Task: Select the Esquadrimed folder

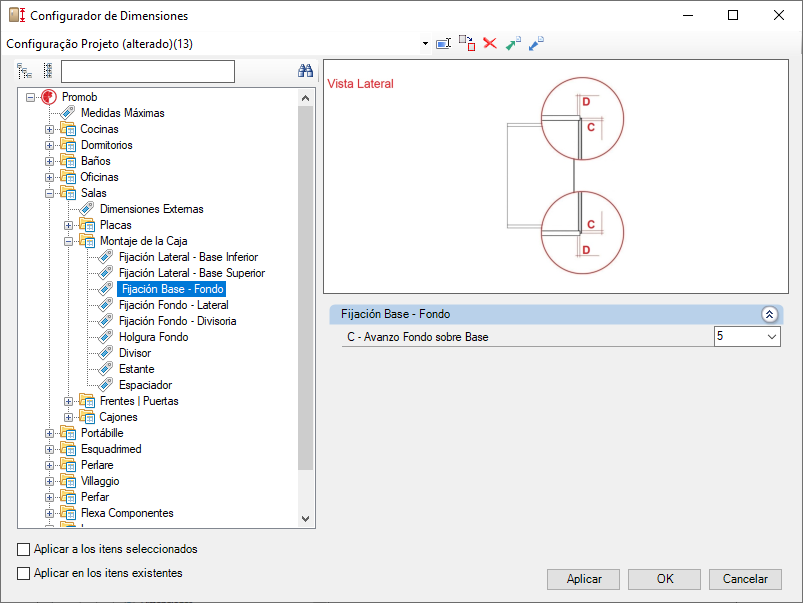Action: point(111,449)
